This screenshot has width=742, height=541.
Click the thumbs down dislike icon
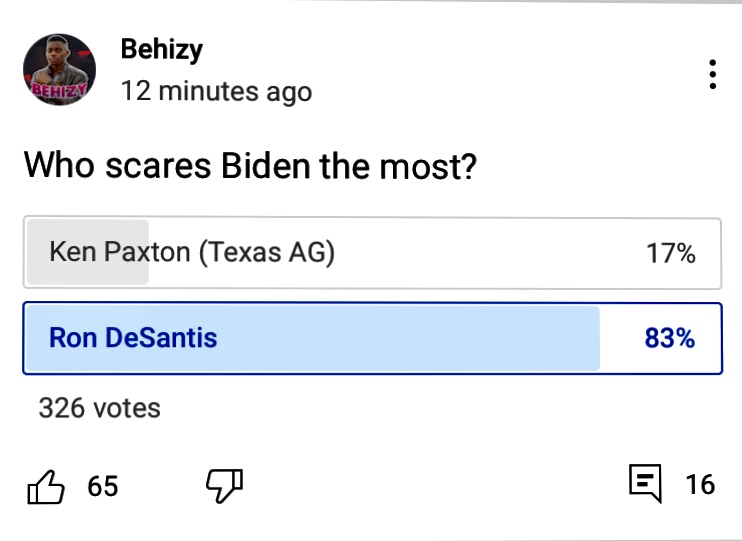(x=224, y=486)
